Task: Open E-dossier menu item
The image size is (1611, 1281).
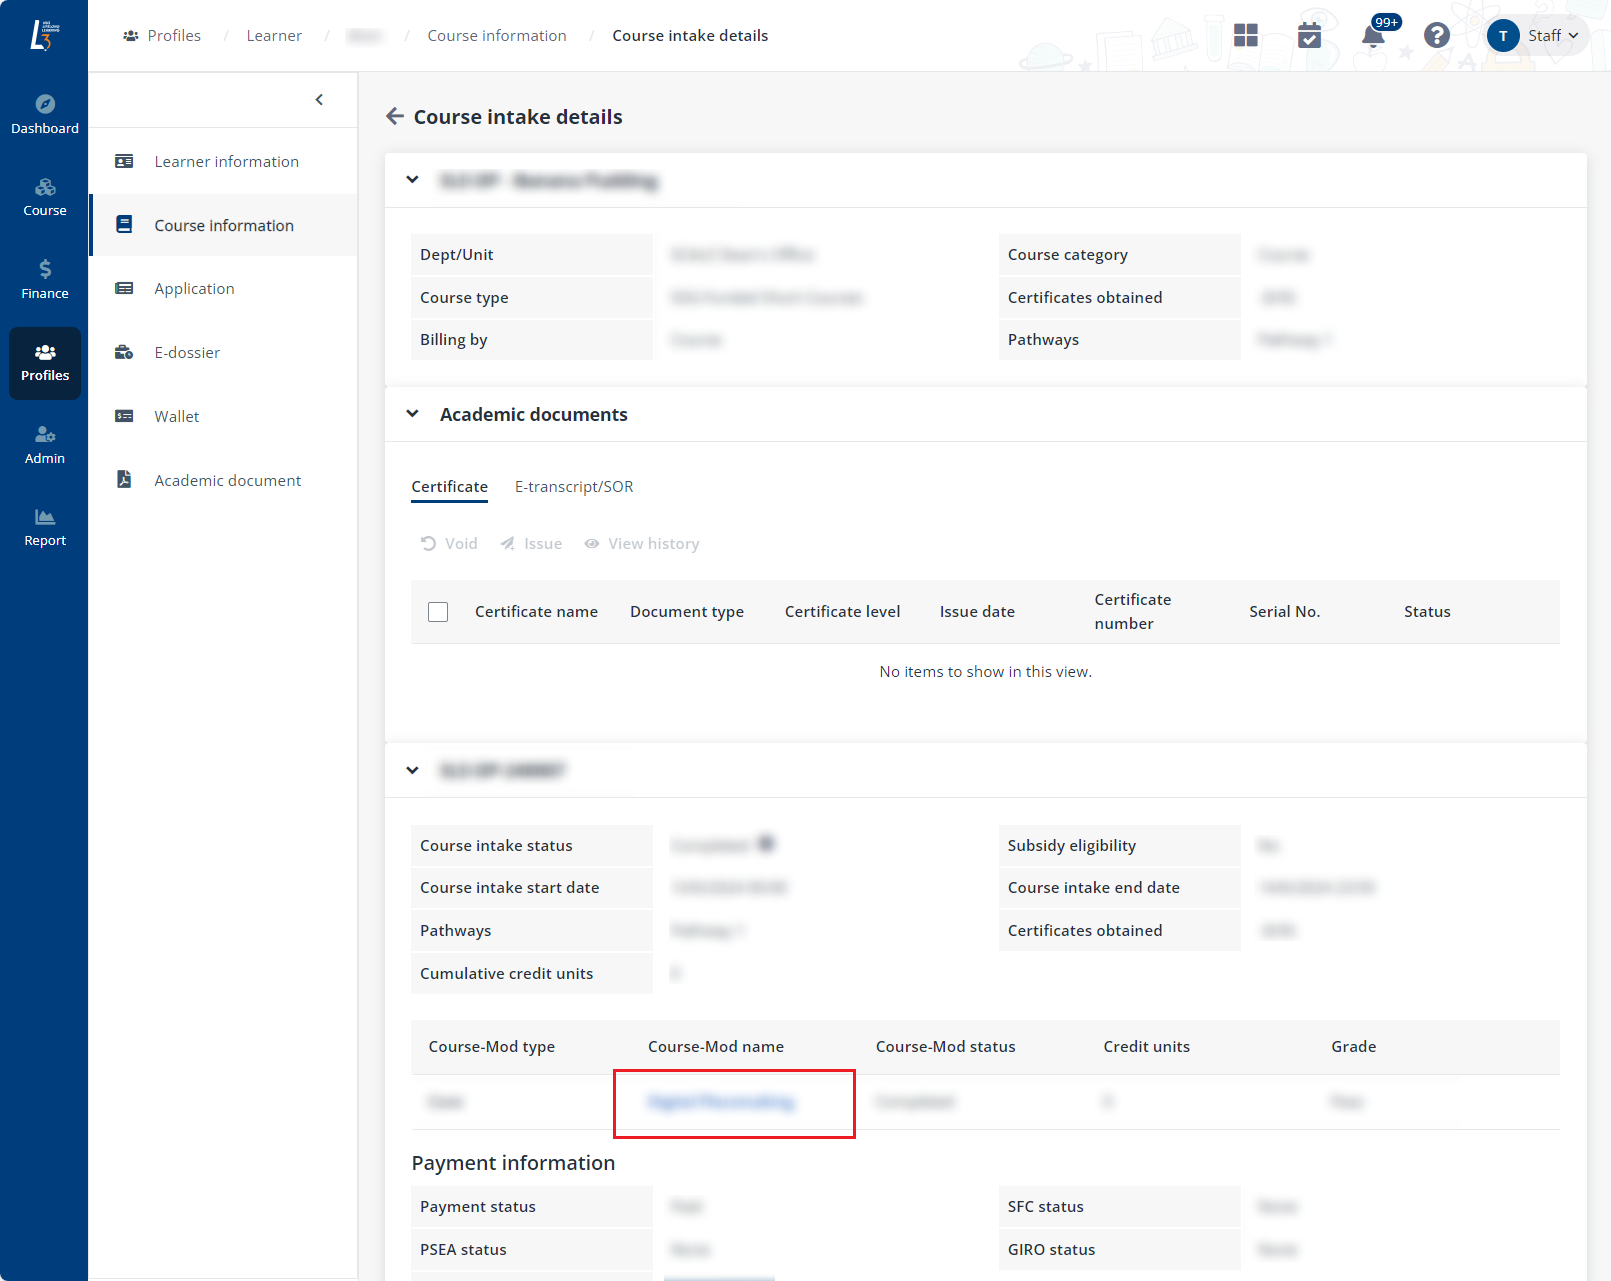Action: pos(187,353)
